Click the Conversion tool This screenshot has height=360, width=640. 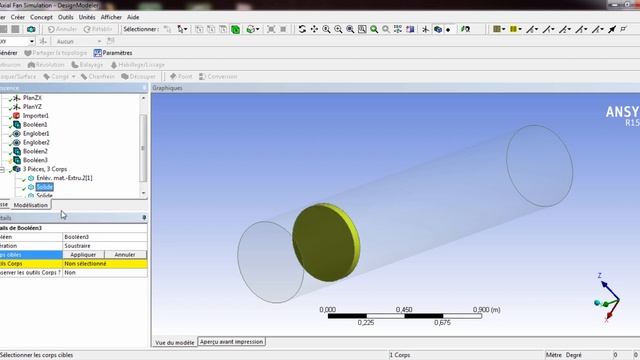218,76
